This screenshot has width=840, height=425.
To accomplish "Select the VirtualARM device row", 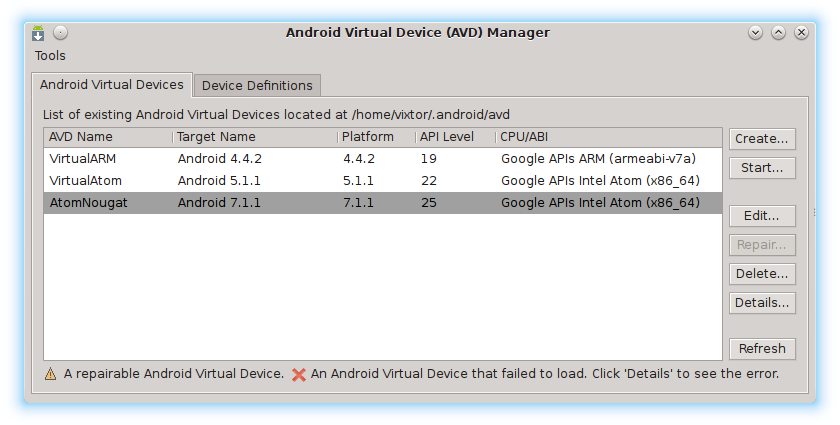I will [x=383, y=159].
